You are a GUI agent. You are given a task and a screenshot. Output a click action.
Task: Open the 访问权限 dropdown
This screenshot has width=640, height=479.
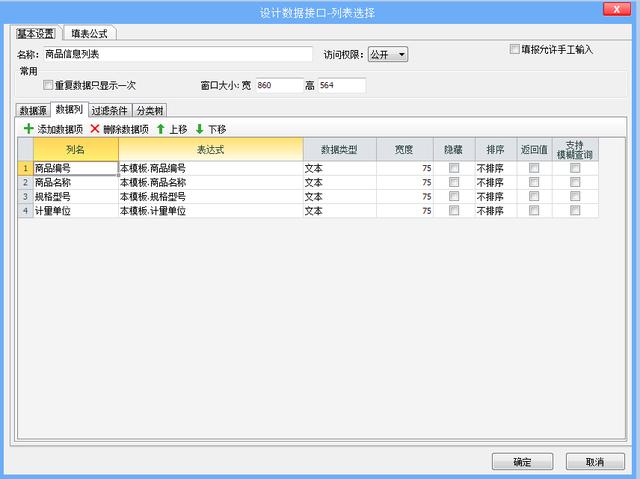tap(388, 54)
